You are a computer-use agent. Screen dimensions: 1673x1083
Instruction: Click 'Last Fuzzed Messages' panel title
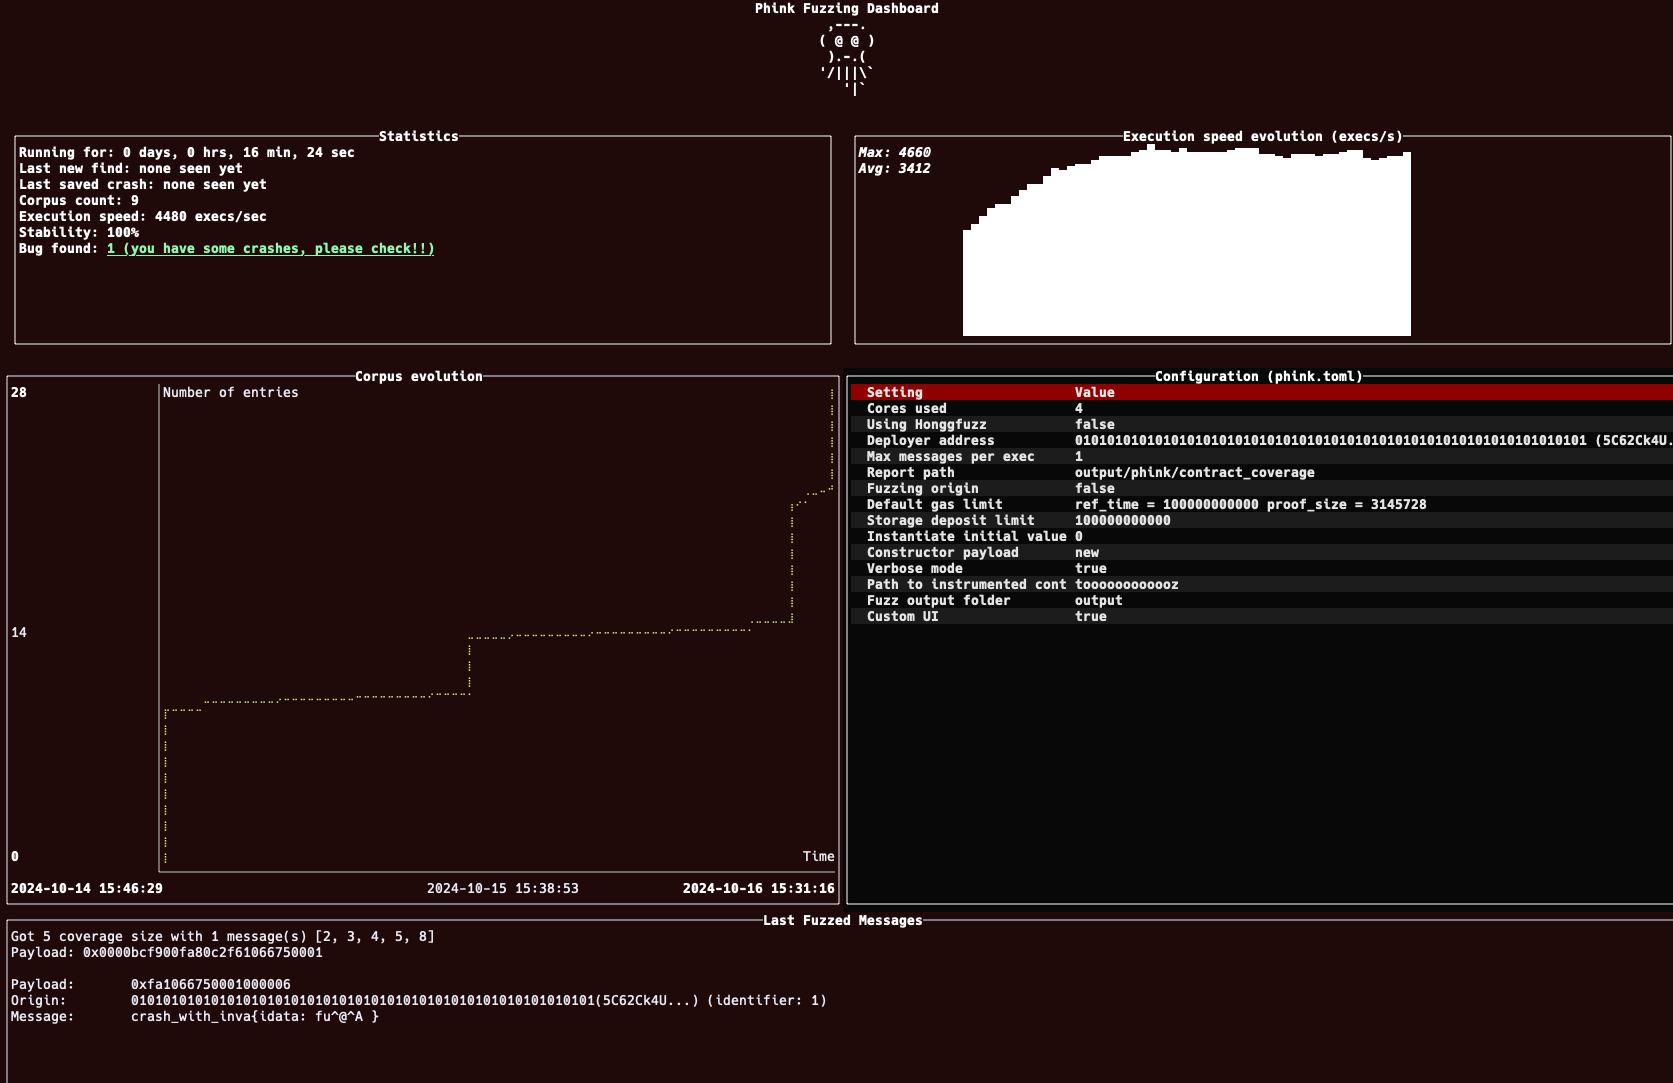coord(842,920)
